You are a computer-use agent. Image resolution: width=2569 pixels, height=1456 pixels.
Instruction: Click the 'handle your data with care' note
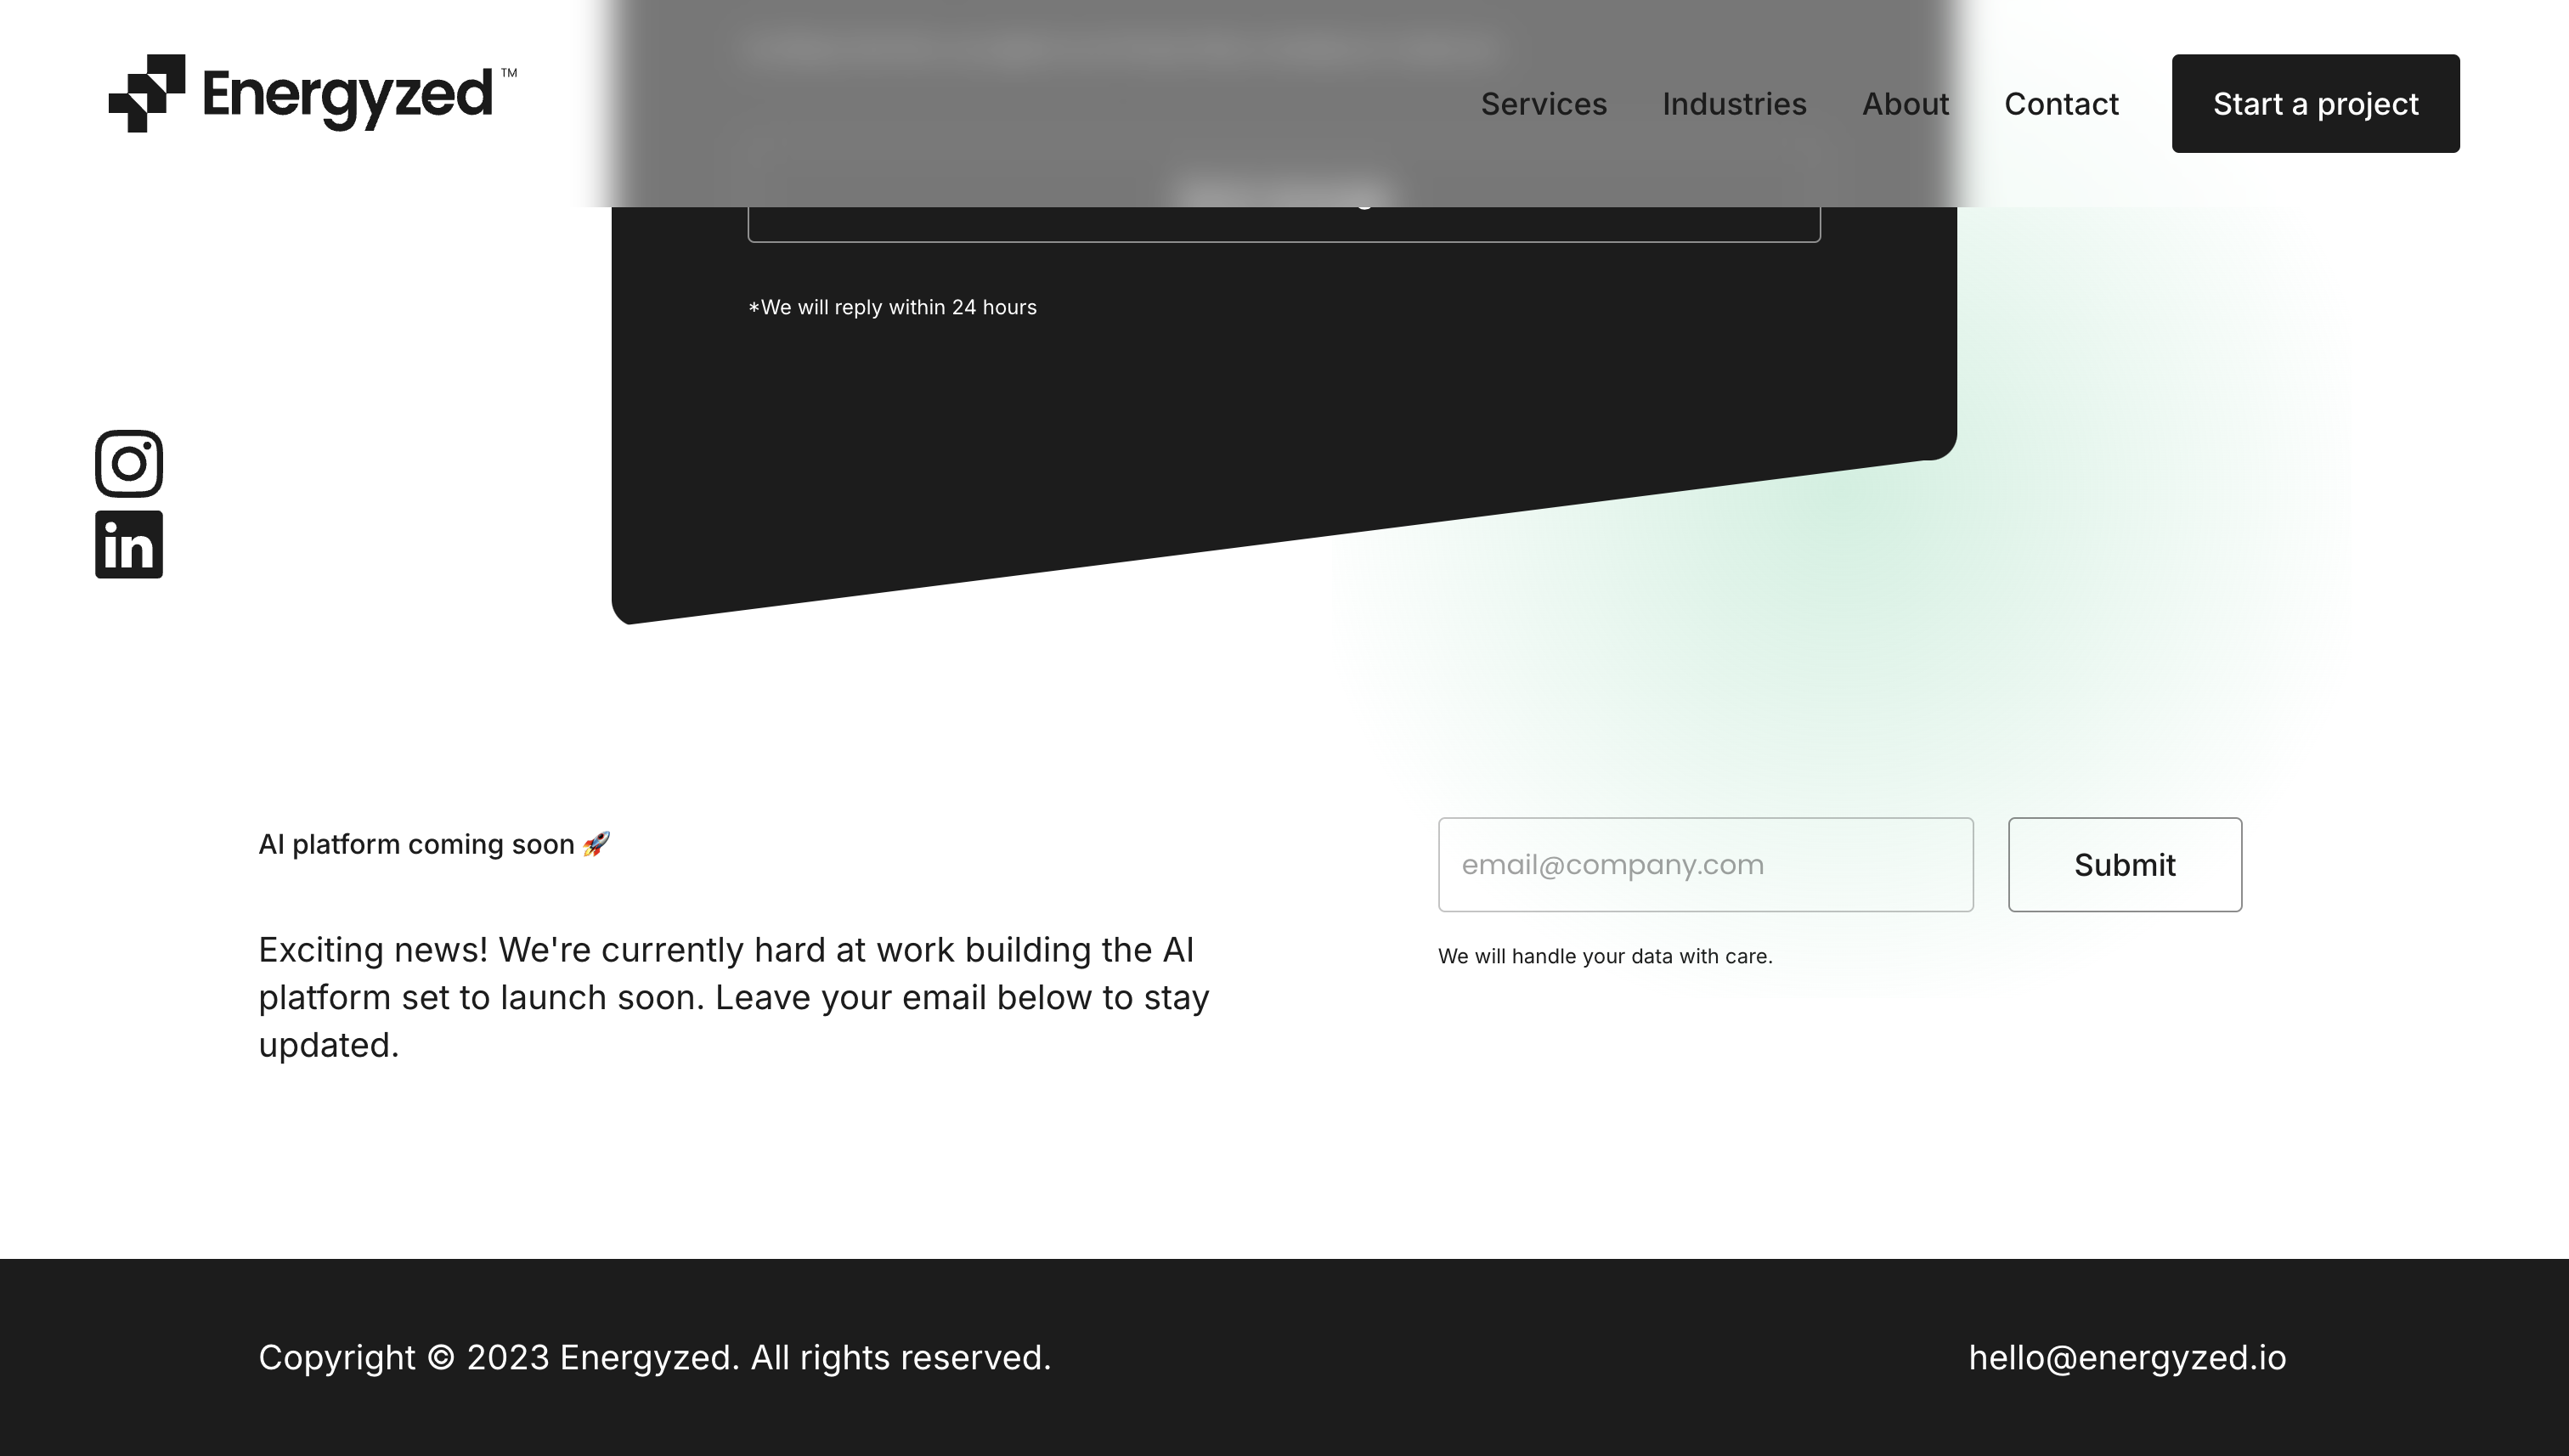point(1604,956)
